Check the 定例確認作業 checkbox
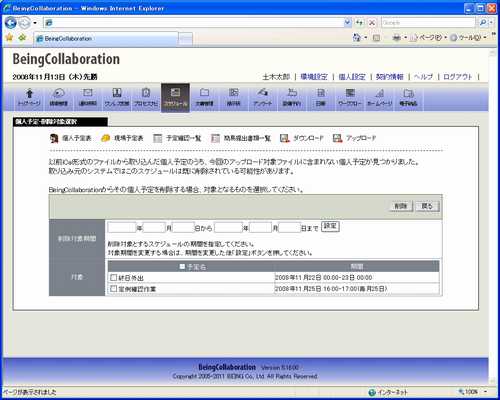Screen dimensions: 500x400 pos(113,288)
